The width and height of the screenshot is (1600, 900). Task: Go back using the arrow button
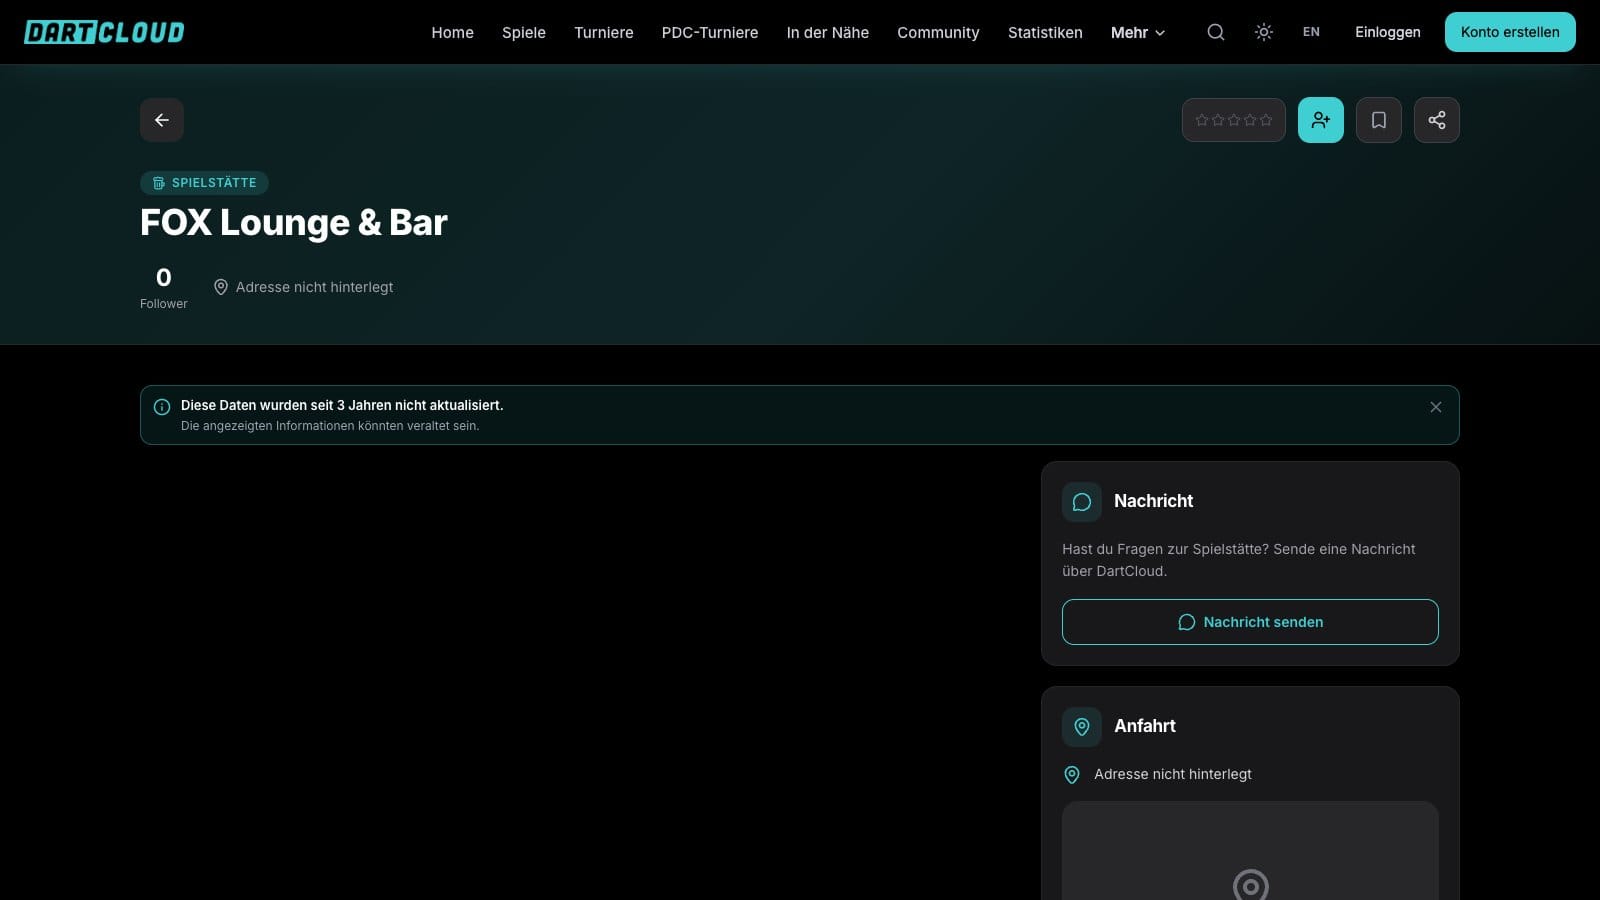pyautogui.click(x=162, y=120)
